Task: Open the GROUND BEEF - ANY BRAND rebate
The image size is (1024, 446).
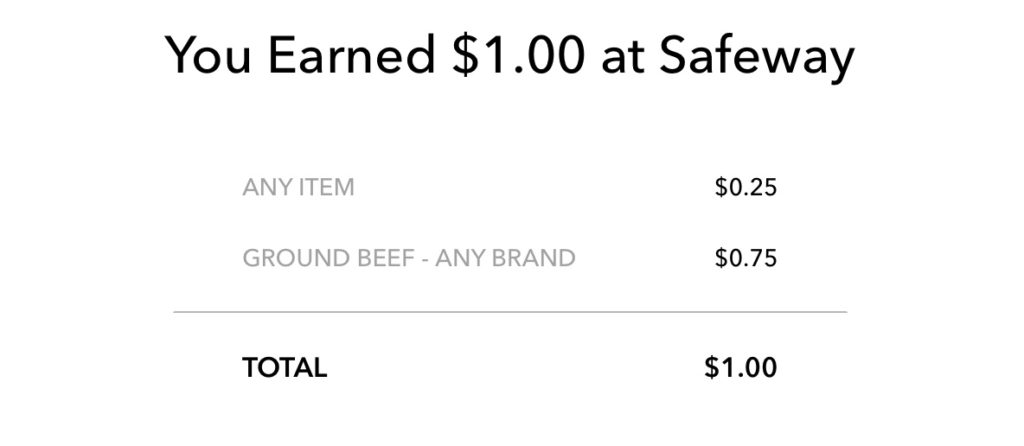Action: [510, 258]
